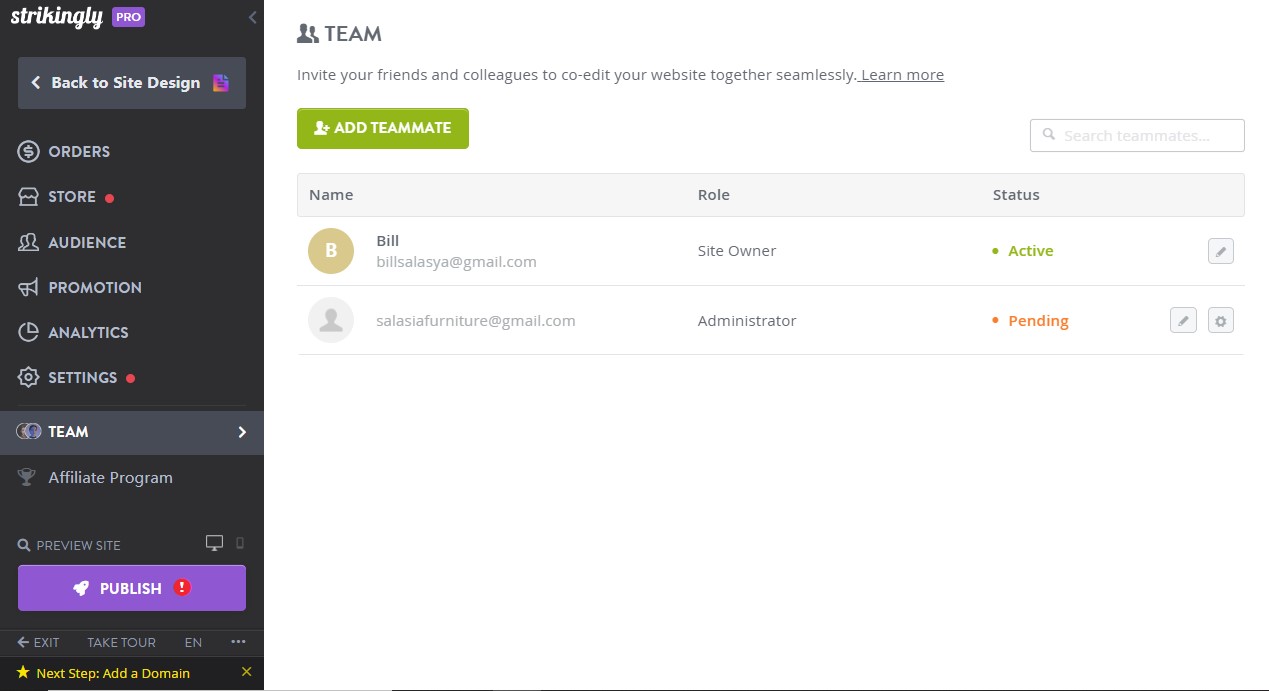
Task: Click the Add Teammate button
Action: [x=382, y=128]
